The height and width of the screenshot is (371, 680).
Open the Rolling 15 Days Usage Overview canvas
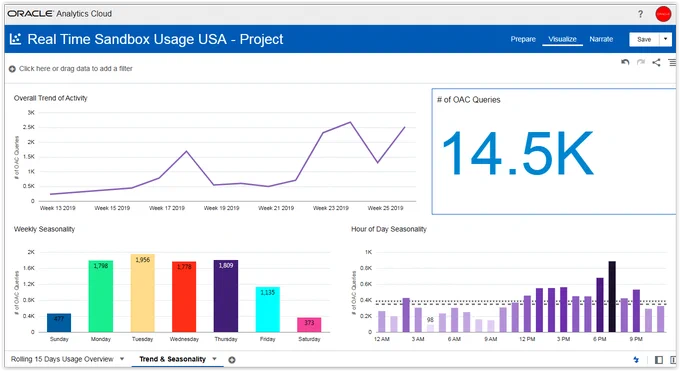coord(62,359)
